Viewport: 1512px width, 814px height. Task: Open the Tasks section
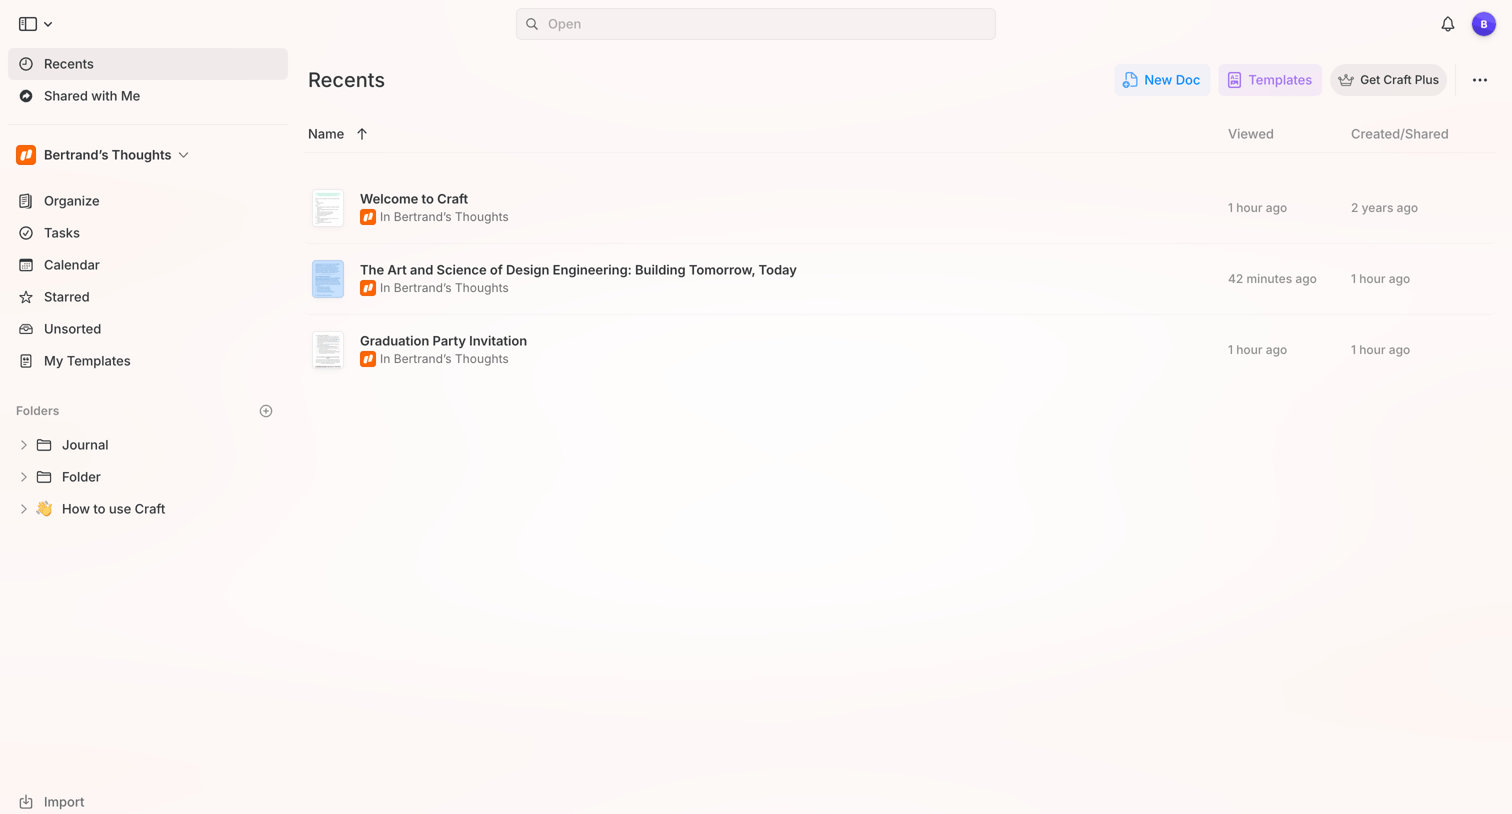tap(148, 233)
